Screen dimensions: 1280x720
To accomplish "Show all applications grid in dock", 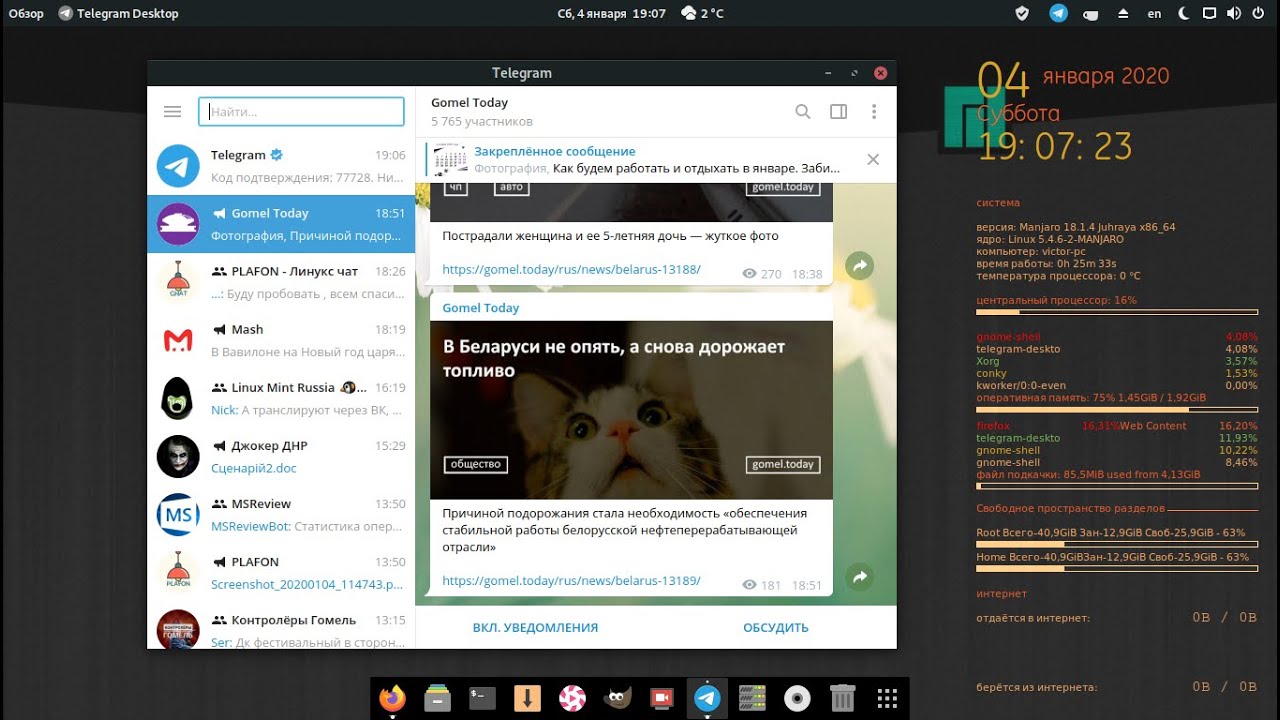I will [x=886, y=698].
